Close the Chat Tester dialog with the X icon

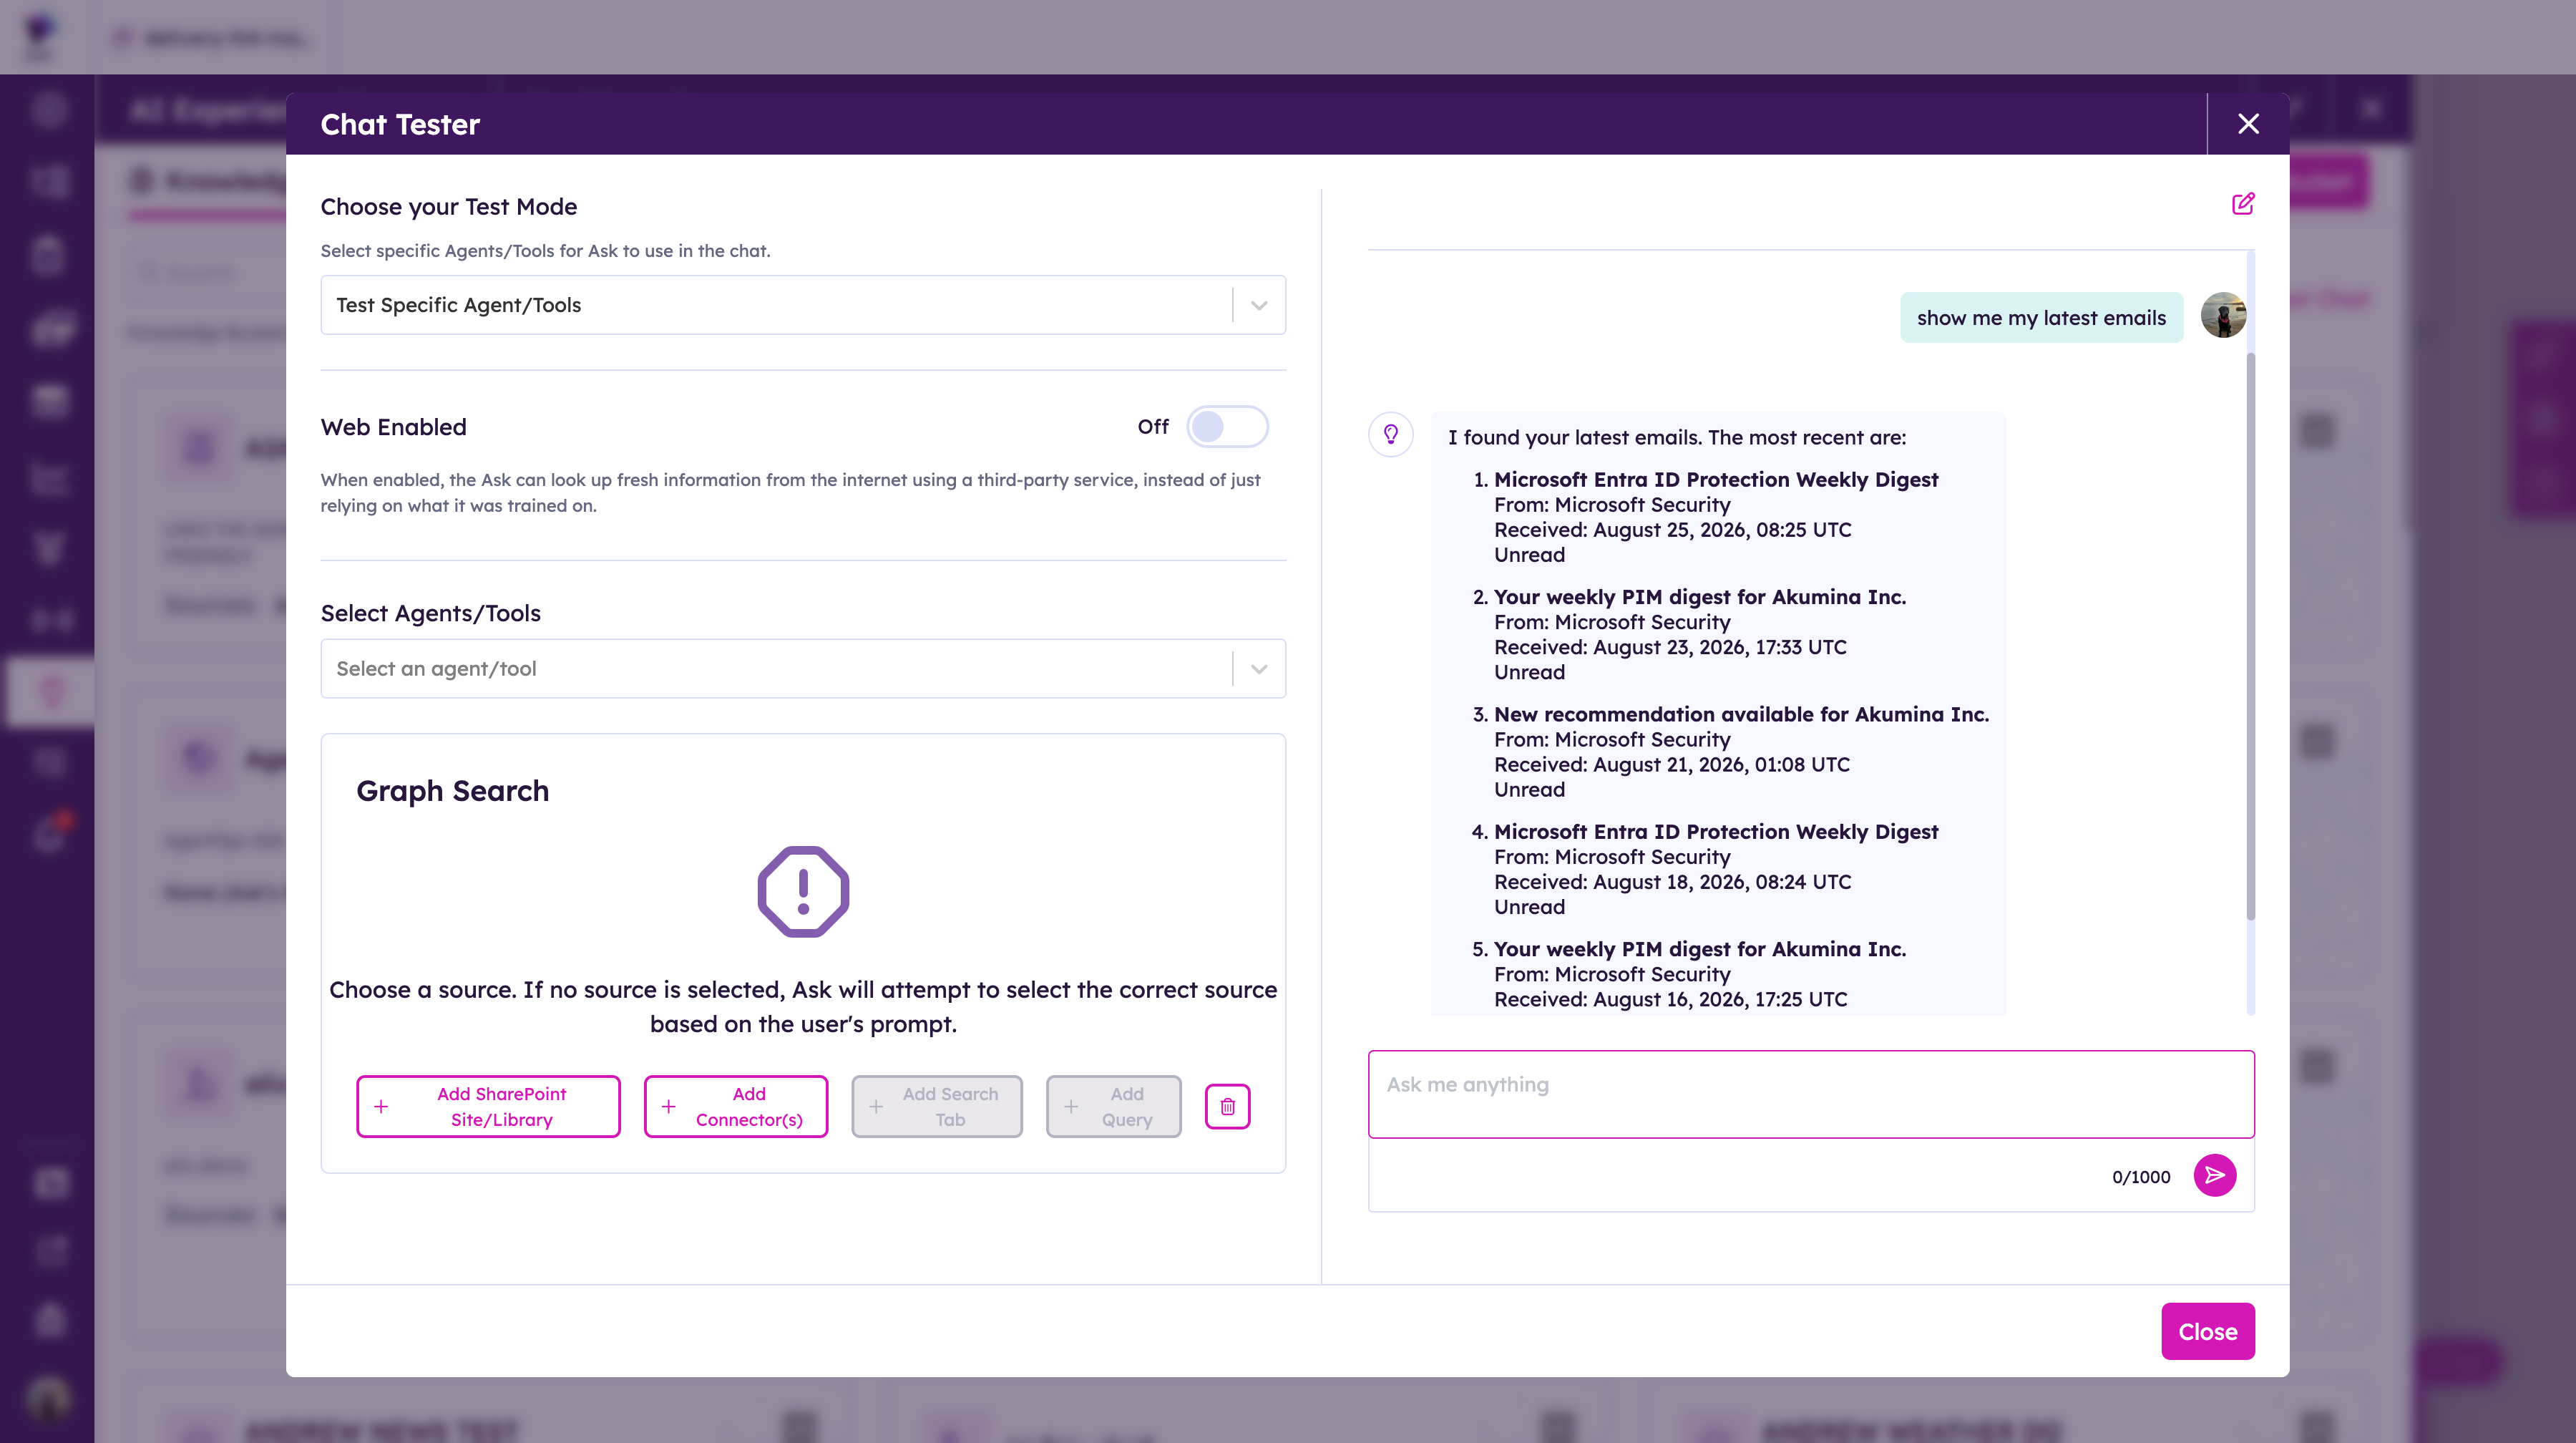[2248, 124]
